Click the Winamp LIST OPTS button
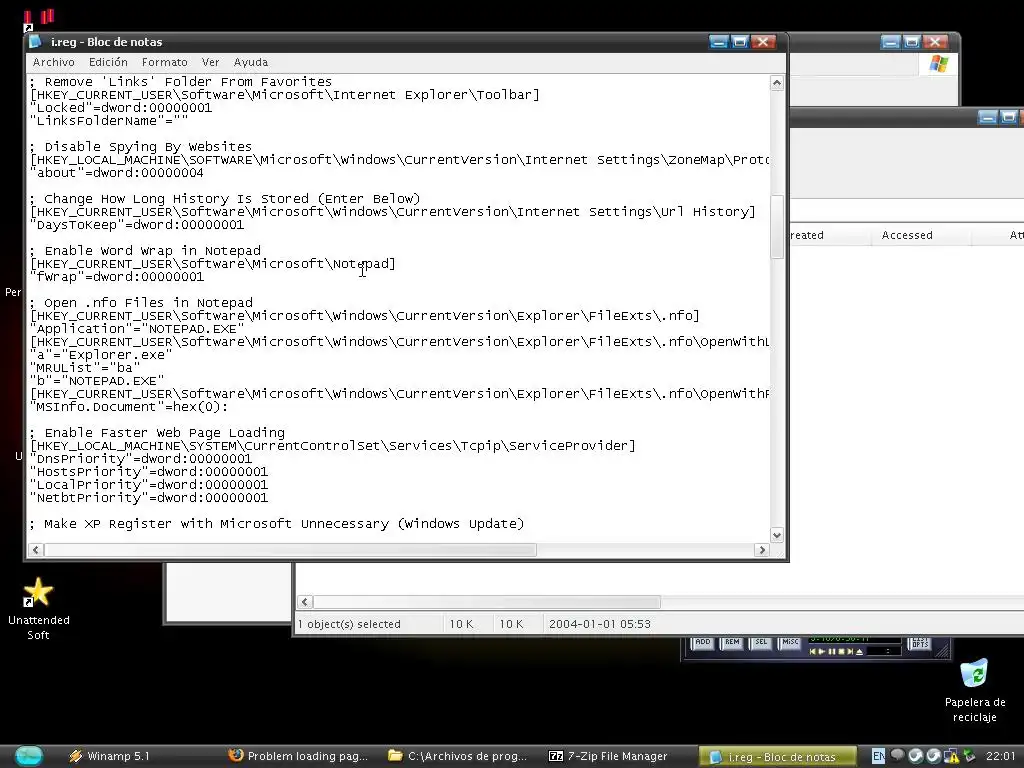The image size is (1024, 768). (x=920, y=643)
